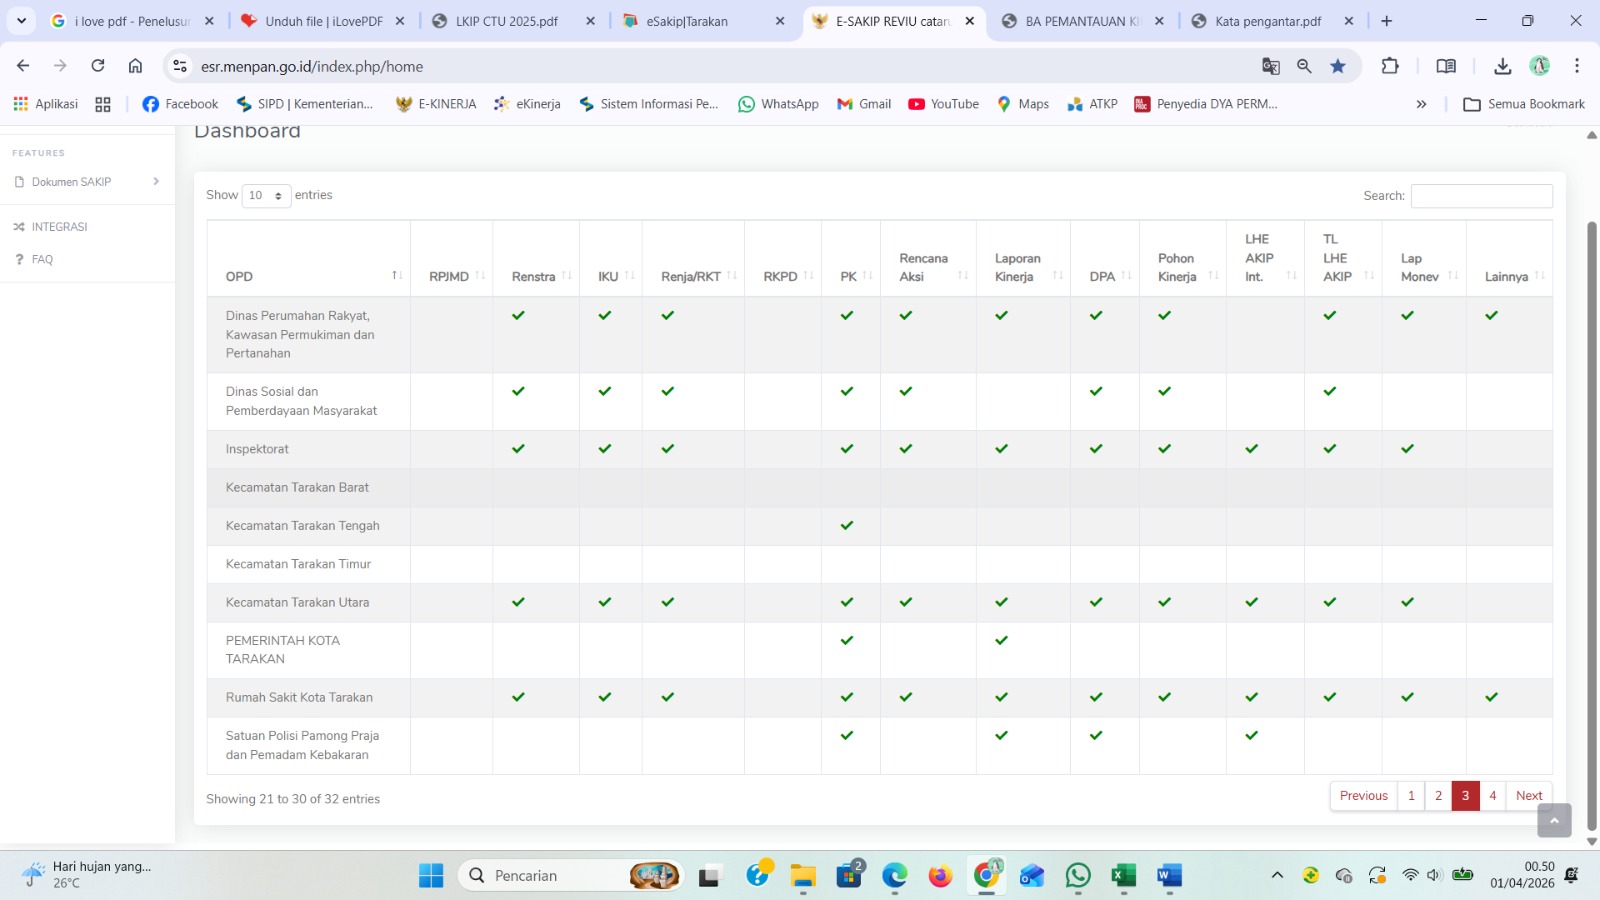Open the Show entries count dropdown
This screenshot has width=1600, height=900.
point(266,196)
